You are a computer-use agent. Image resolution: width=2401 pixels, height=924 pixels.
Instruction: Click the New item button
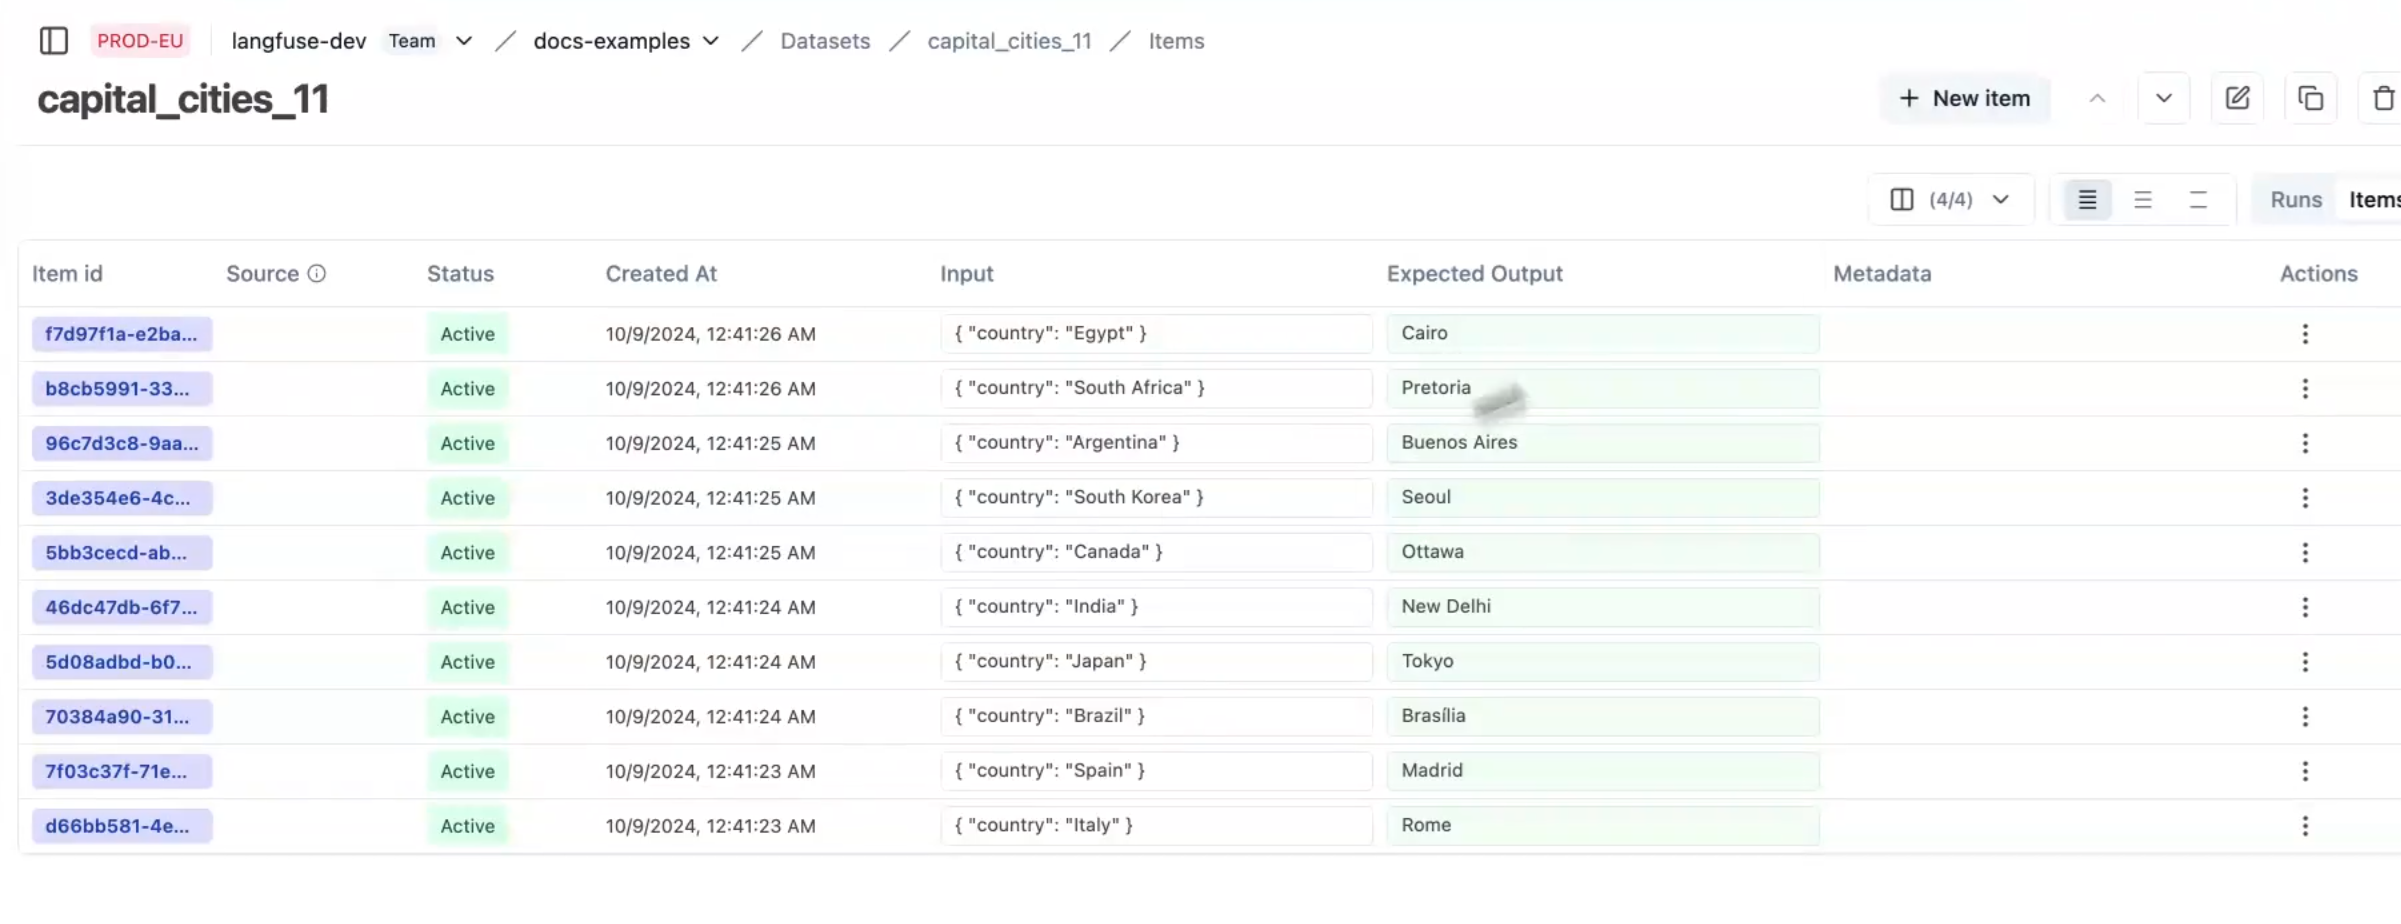(1964, 99)
